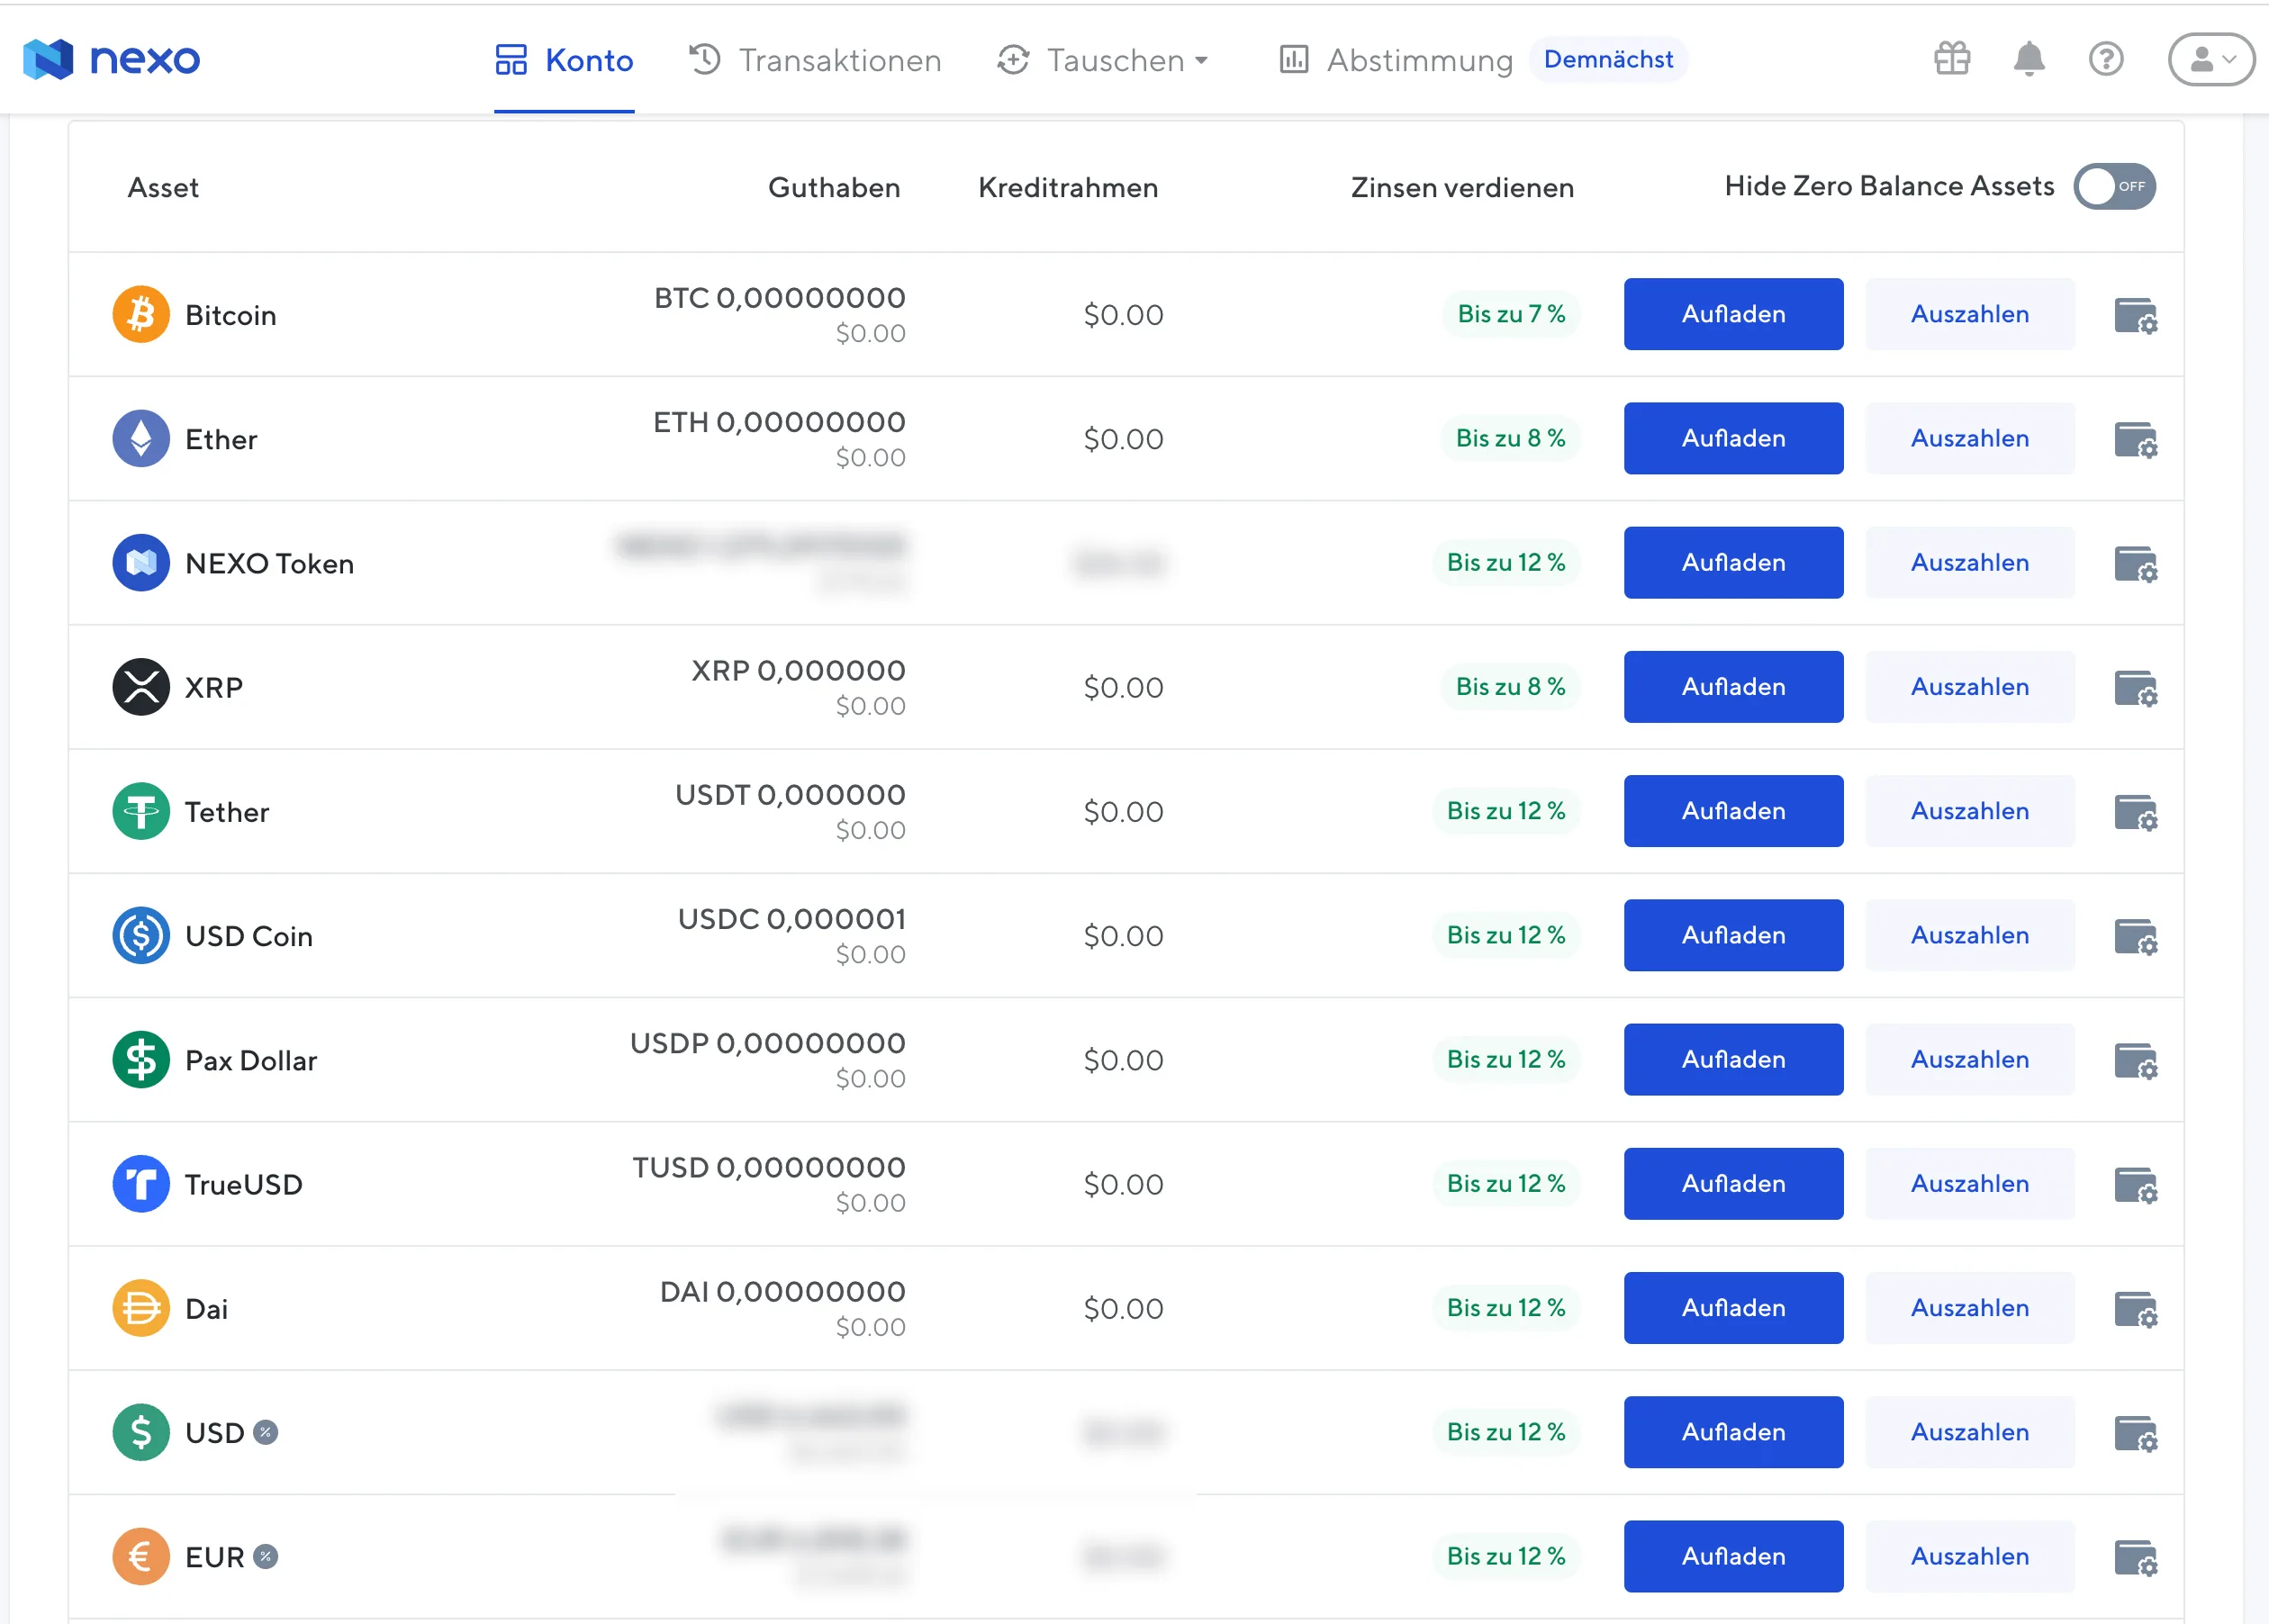This screenshot has width=2269, height=1624.
Task: Switch to the Konto tab
Action: [564, 60]
